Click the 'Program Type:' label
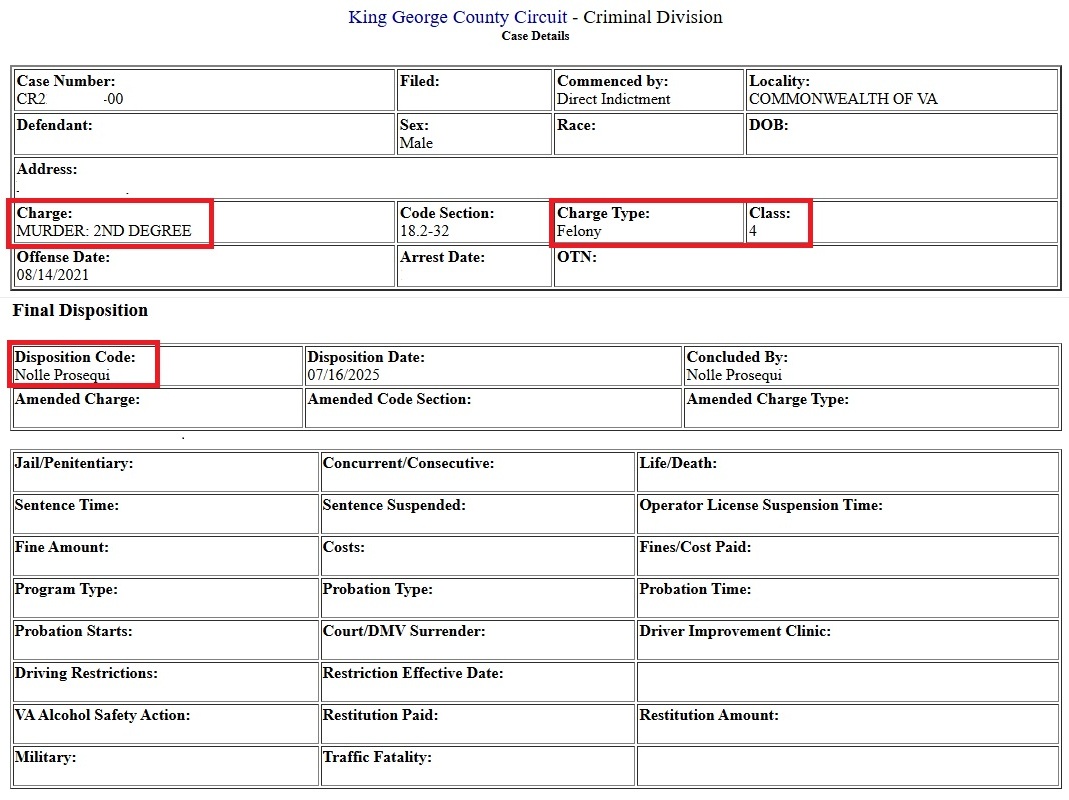The width and height of the screenshot is (1069, 800). tap(66, 589)
